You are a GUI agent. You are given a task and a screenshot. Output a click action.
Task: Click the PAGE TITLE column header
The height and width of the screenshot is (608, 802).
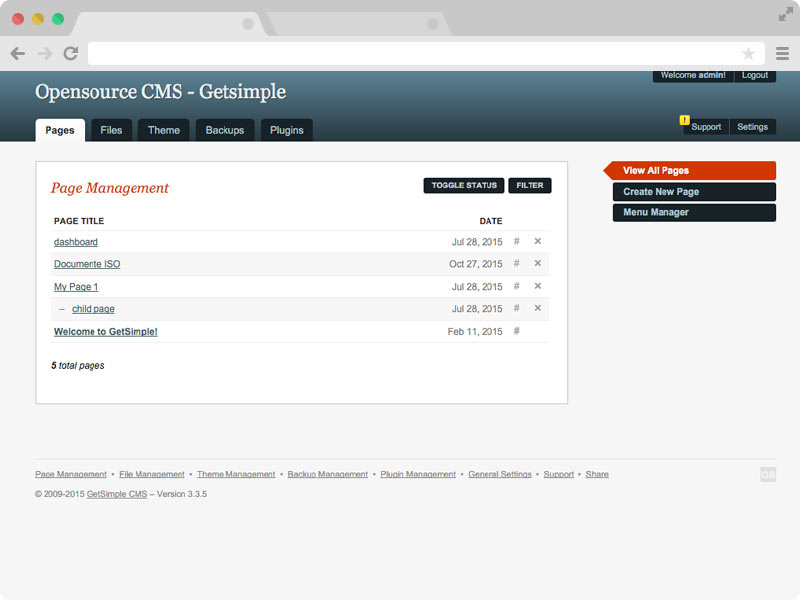[x=79, y=221]
